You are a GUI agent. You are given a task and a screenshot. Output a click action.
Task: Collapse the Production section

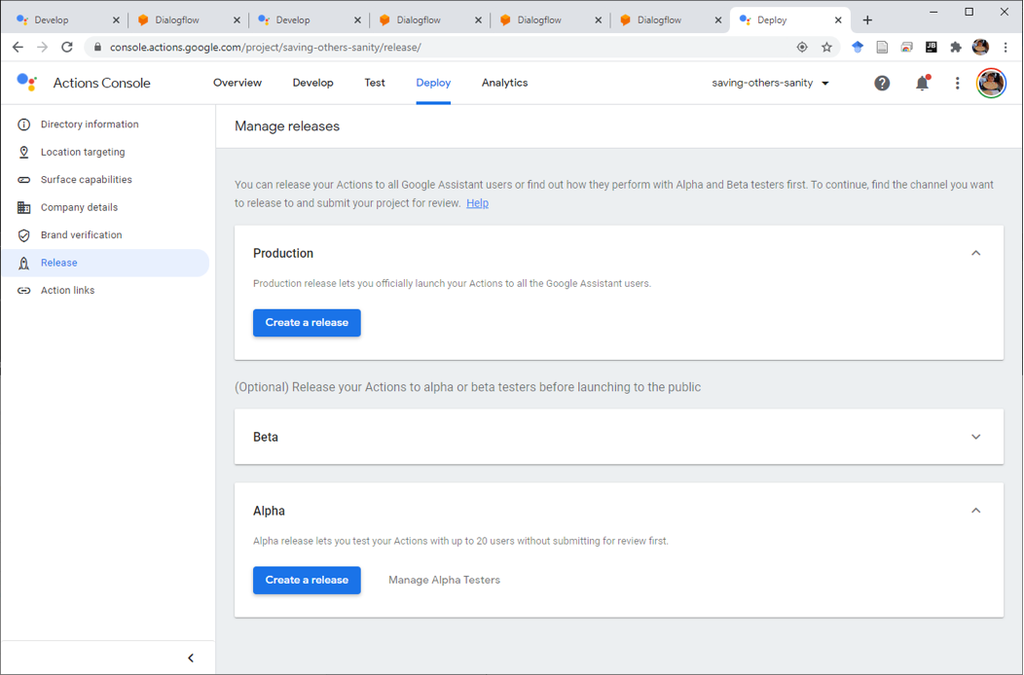(976, 253)
